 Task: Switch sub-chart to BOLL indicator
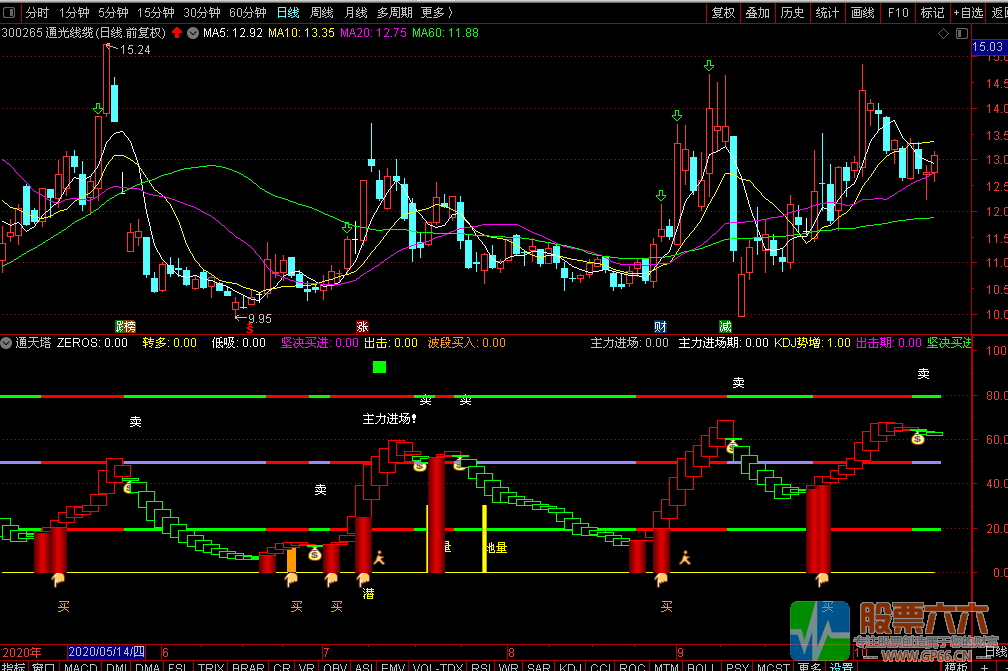pyautogui.click(x=702, y=666)
